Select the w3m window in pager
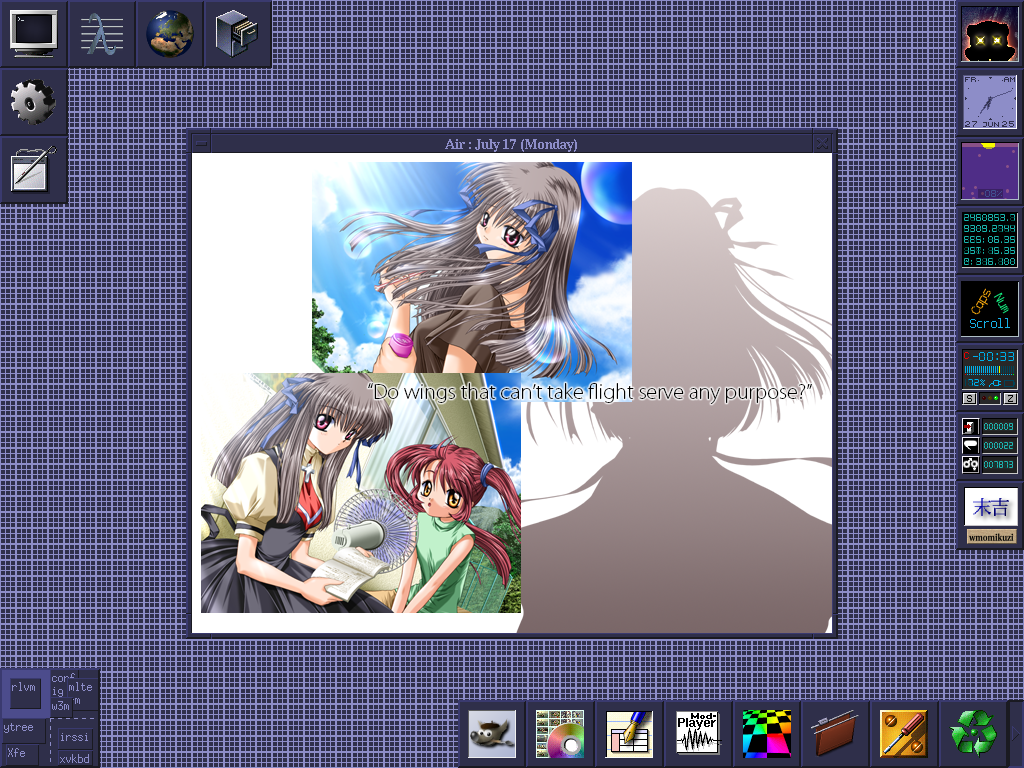This screenshot has width=1024, height=768. click(60, 706)
